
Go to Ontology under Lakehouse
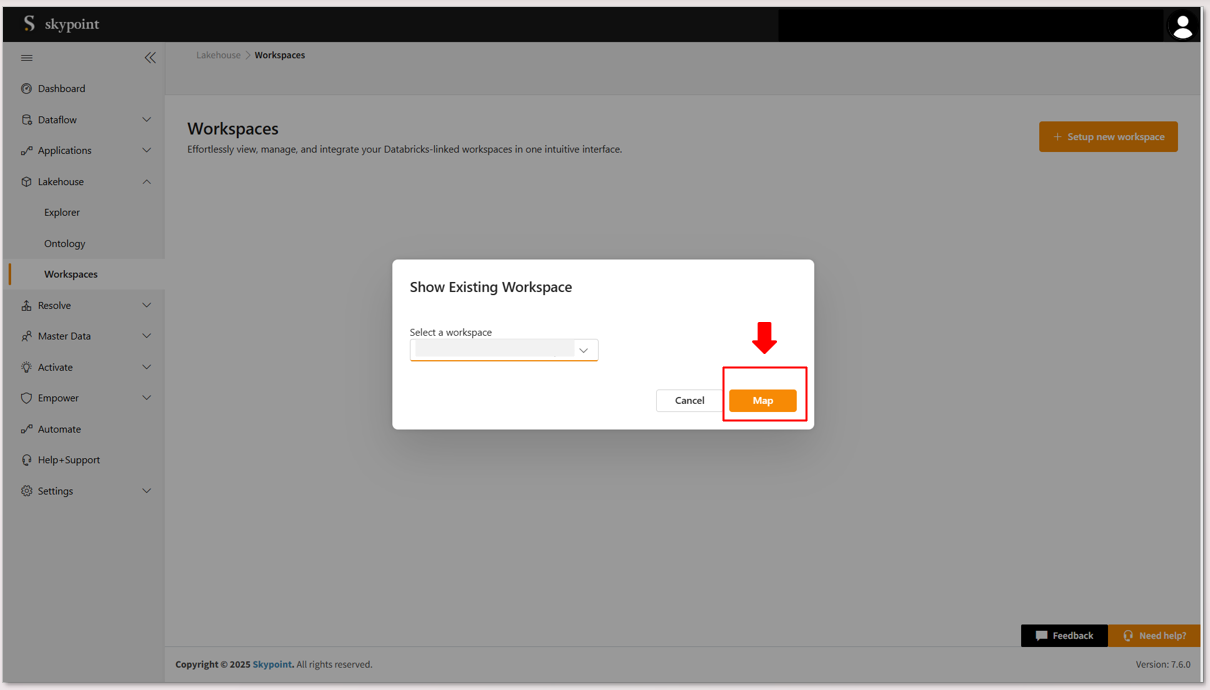[65, 244]
